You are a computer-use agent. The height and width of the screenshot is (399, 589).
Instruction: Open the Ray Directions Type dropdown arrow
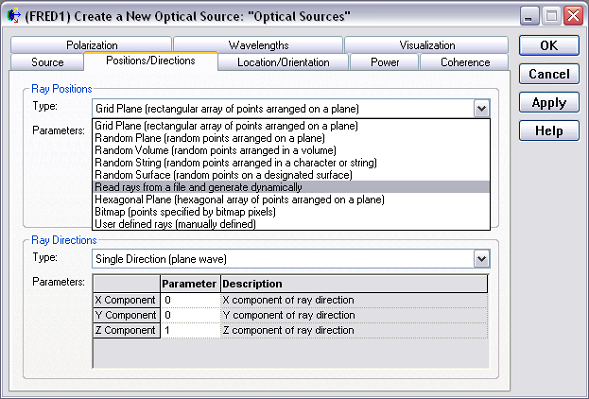coord(482,259)
